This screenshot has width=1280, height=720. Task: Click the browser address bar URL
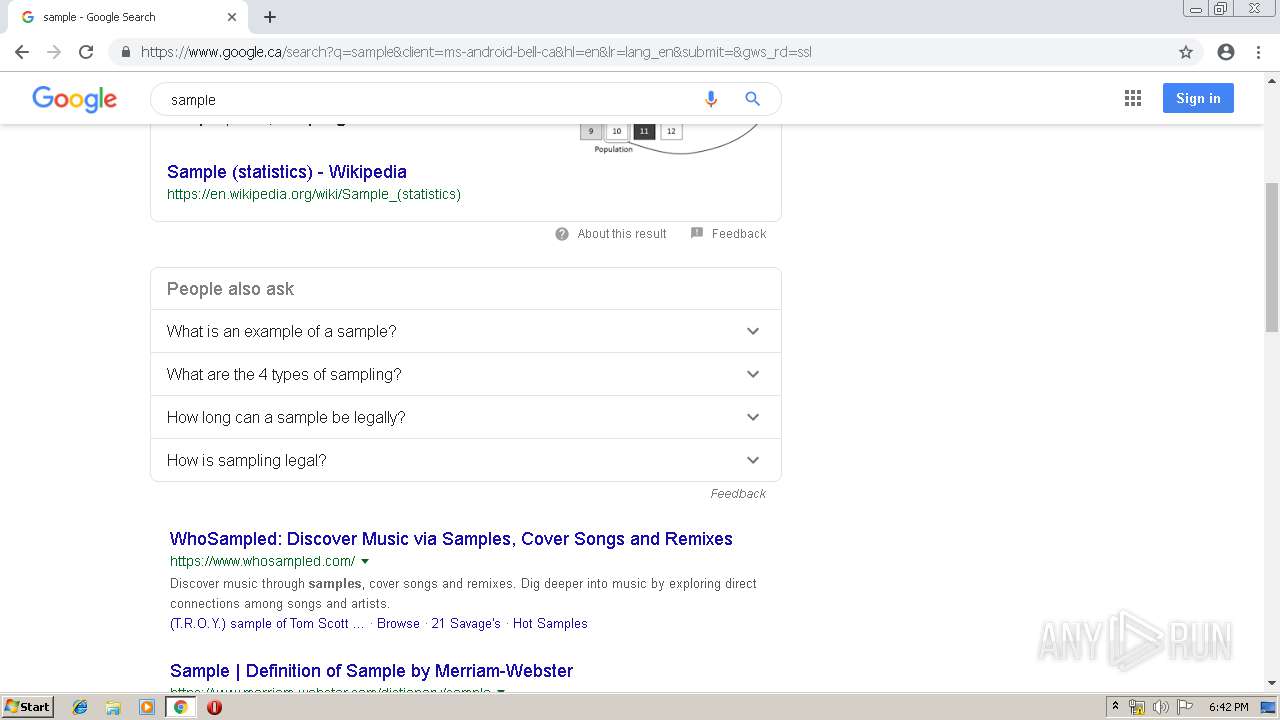pyautogui.click(x=476, y=52)
